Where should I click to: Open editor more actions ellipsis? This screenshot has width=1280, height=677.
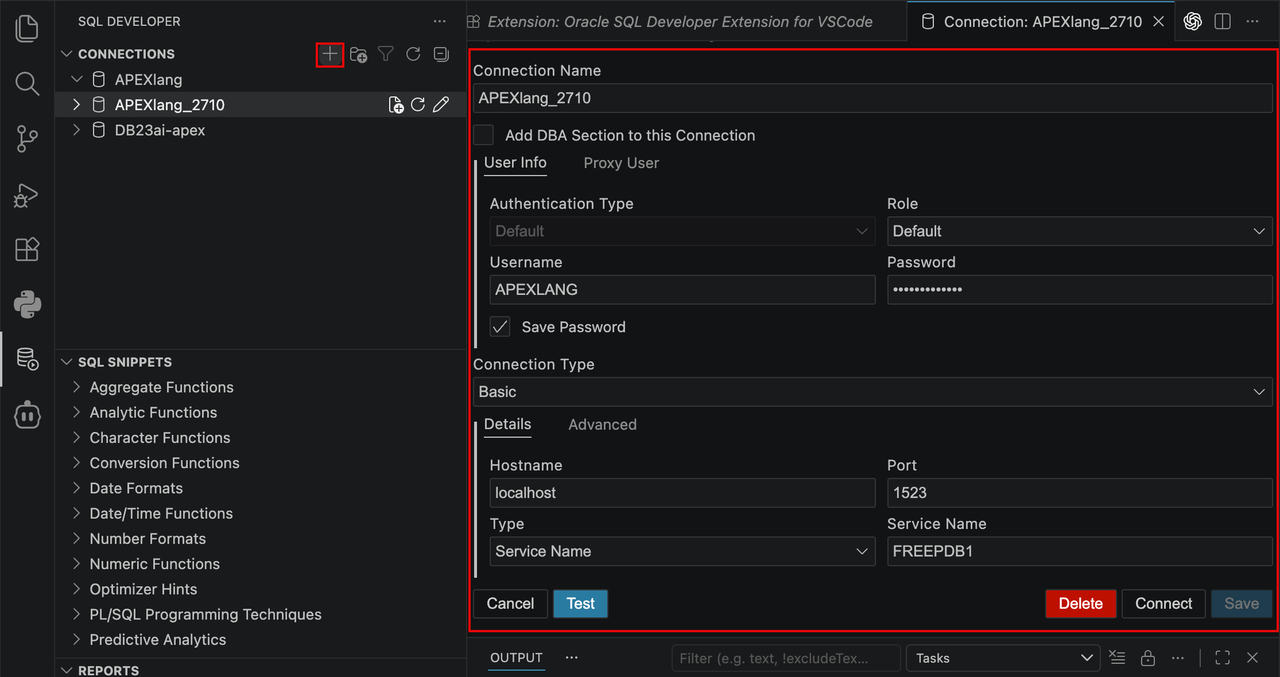[x=1252, y=21]
